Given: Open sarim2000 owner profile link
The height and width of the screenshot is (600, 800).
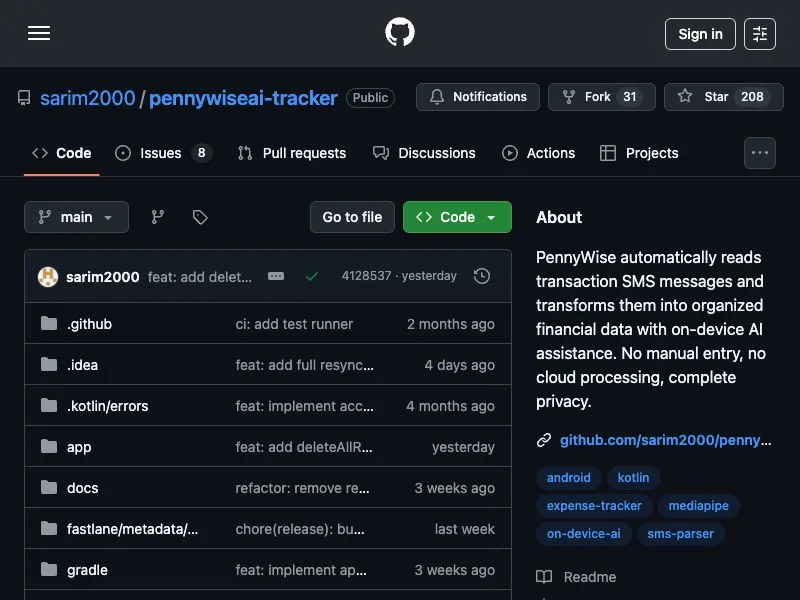Looking at the screenshot, I should (88, 98).
